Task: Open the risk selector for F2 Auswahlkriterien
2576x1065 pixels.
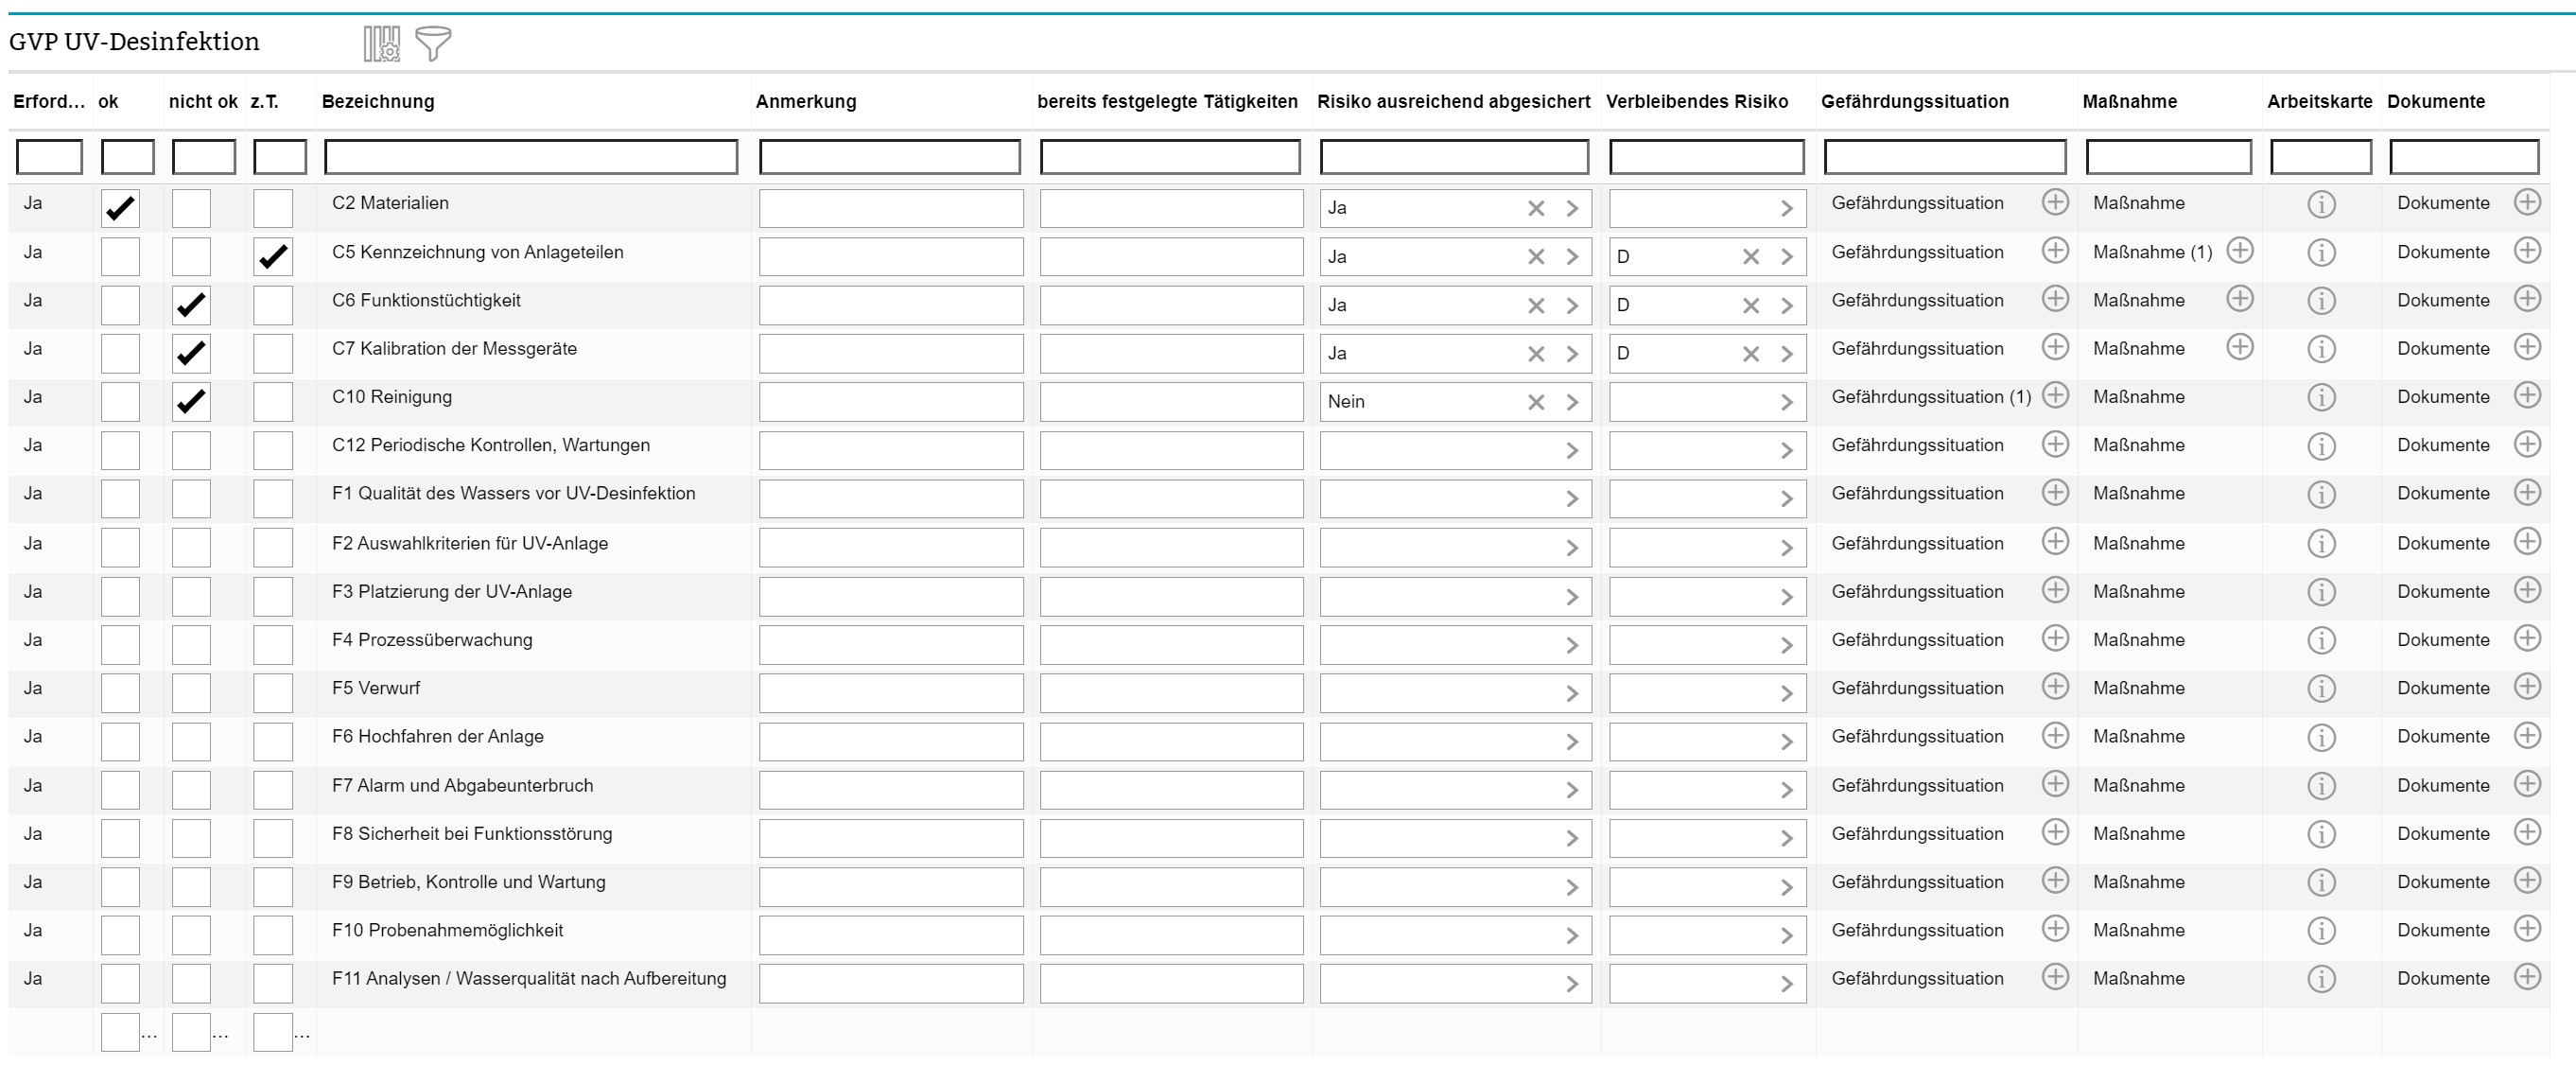Action: click(x=1574, y=547)
